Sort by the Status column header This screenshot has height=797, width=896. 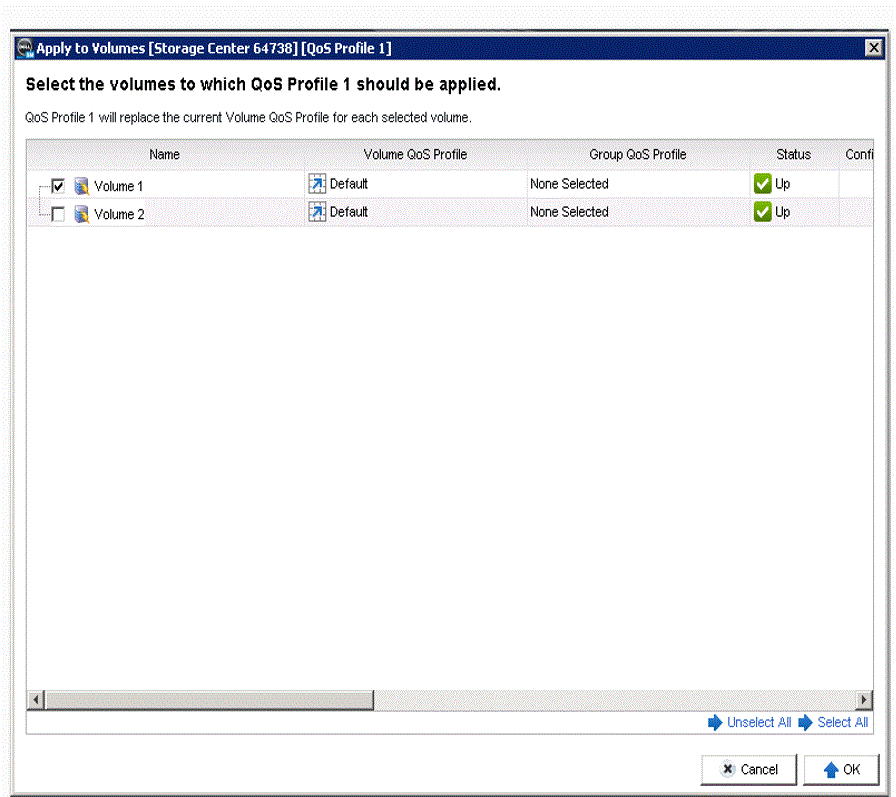[794, 154]
